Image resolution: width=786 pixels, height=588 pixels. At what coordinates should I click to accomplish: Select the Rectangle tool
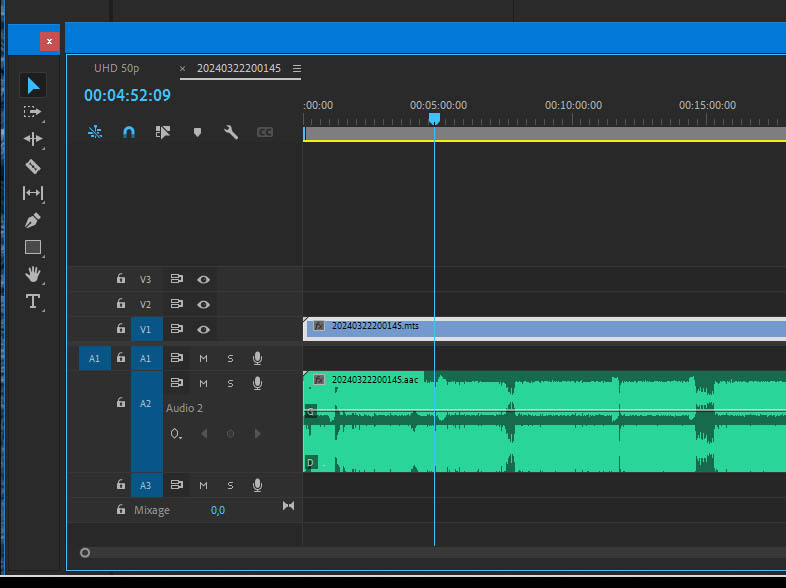click(x=33, y=247)
